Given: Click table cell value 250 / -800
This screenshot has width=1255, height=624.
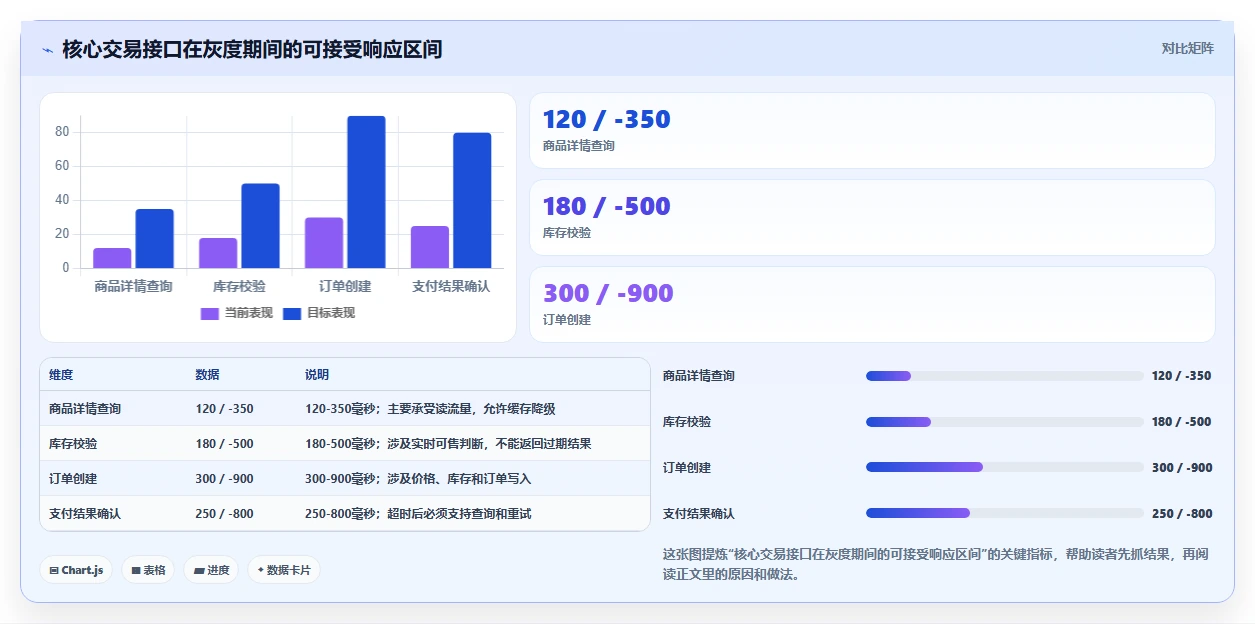Looking at the screenshot, I should click(x=224, y=514).
